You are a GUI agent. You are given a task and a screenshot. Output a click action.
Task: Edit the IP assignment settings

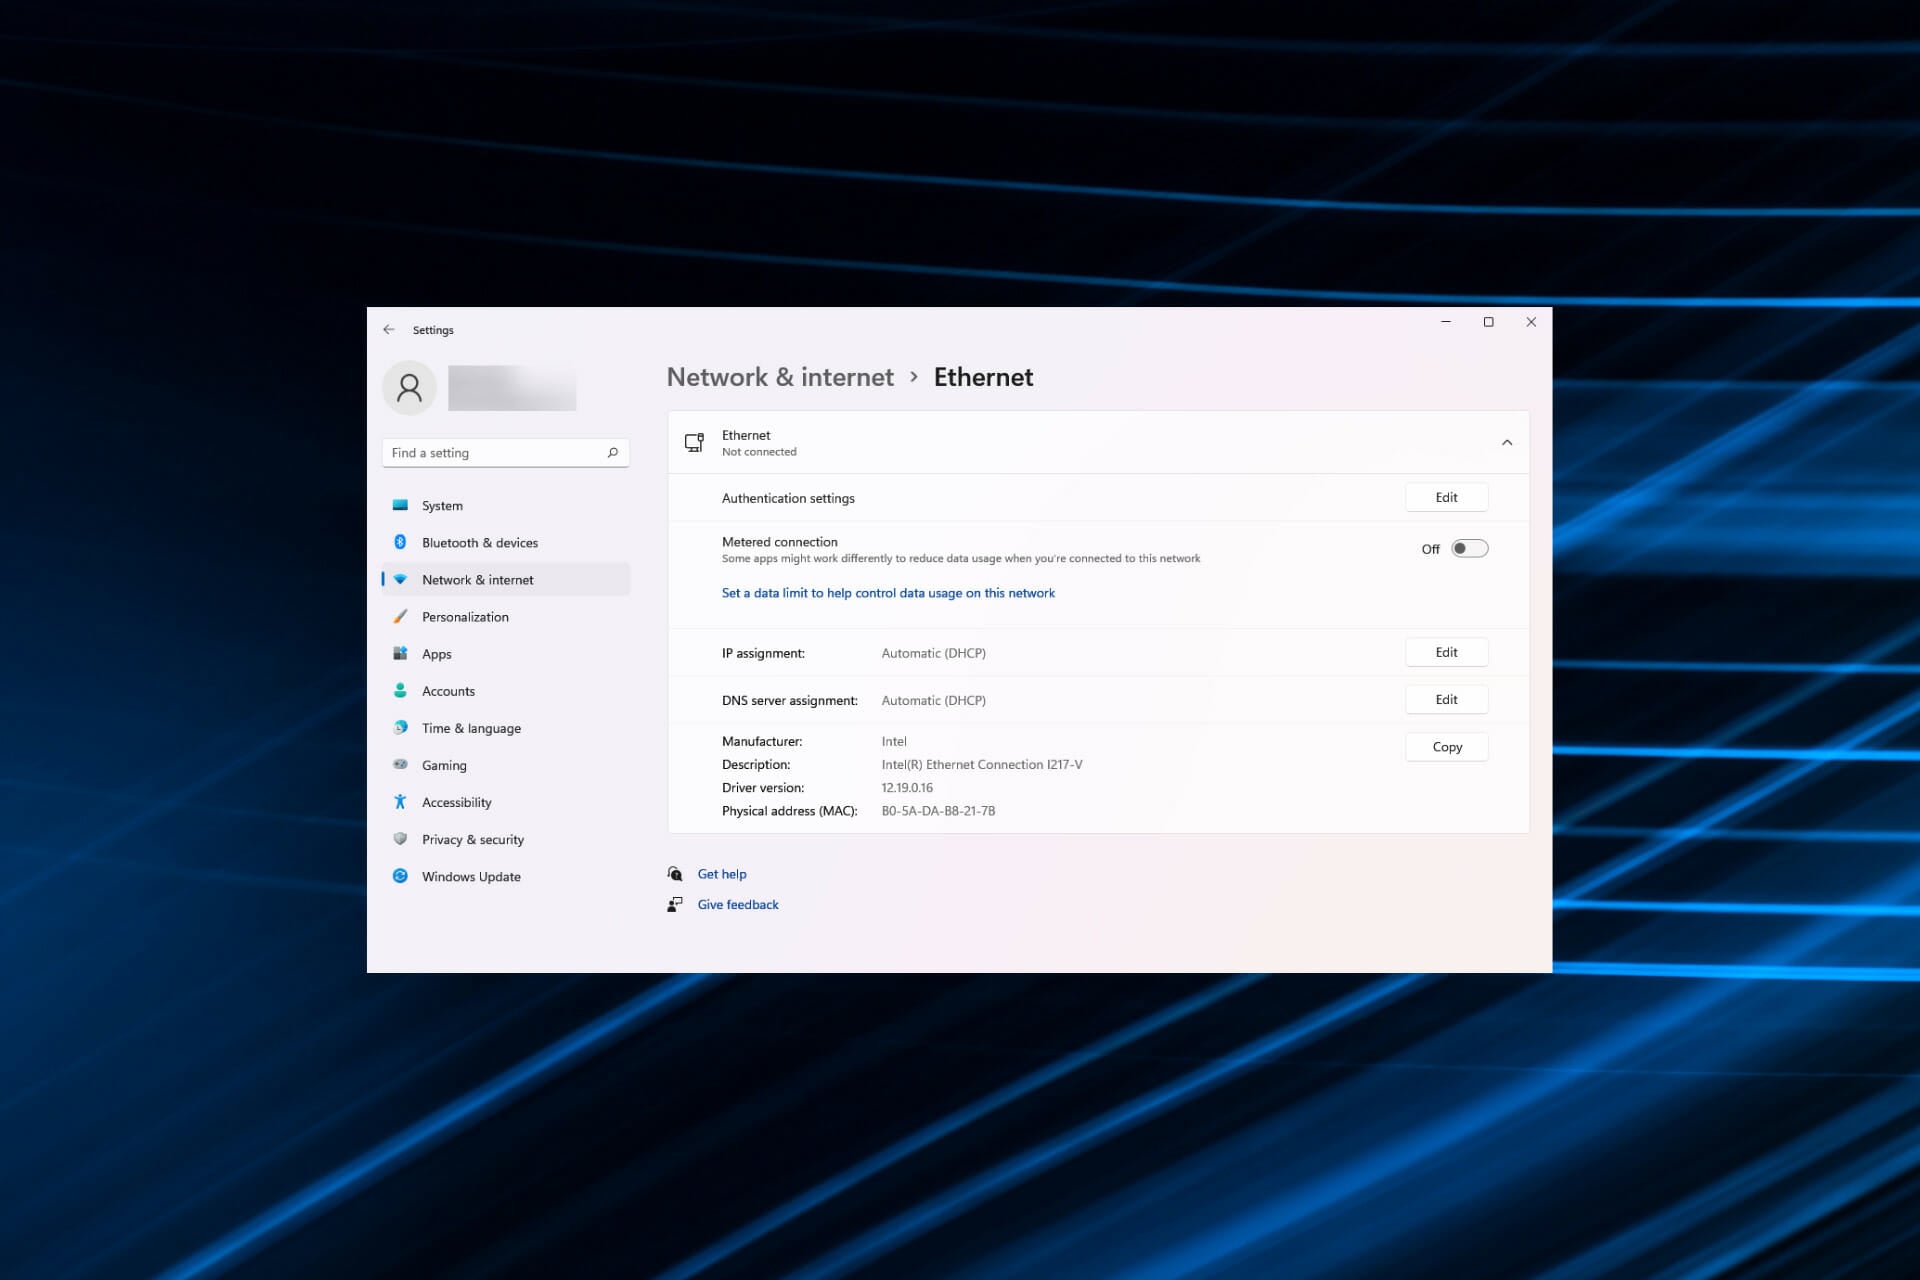(x=1446, y=652)
